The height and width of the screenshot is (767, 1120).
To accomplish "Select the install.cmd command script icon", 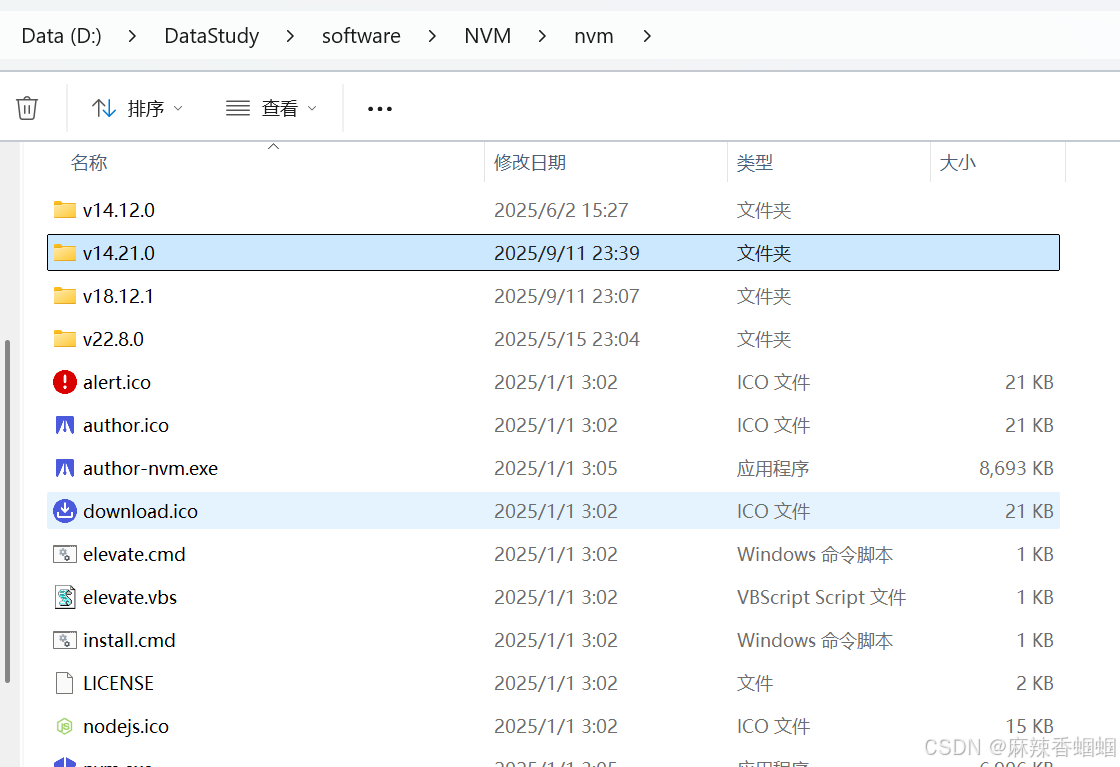I will tap(64, 640).
